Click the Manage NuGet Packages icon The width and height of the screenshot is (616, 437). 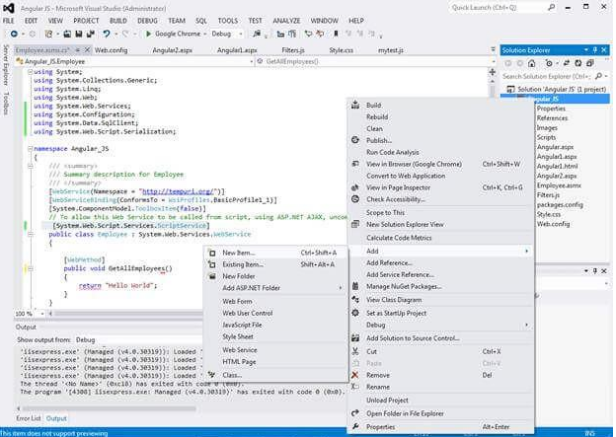coord(355,286)
